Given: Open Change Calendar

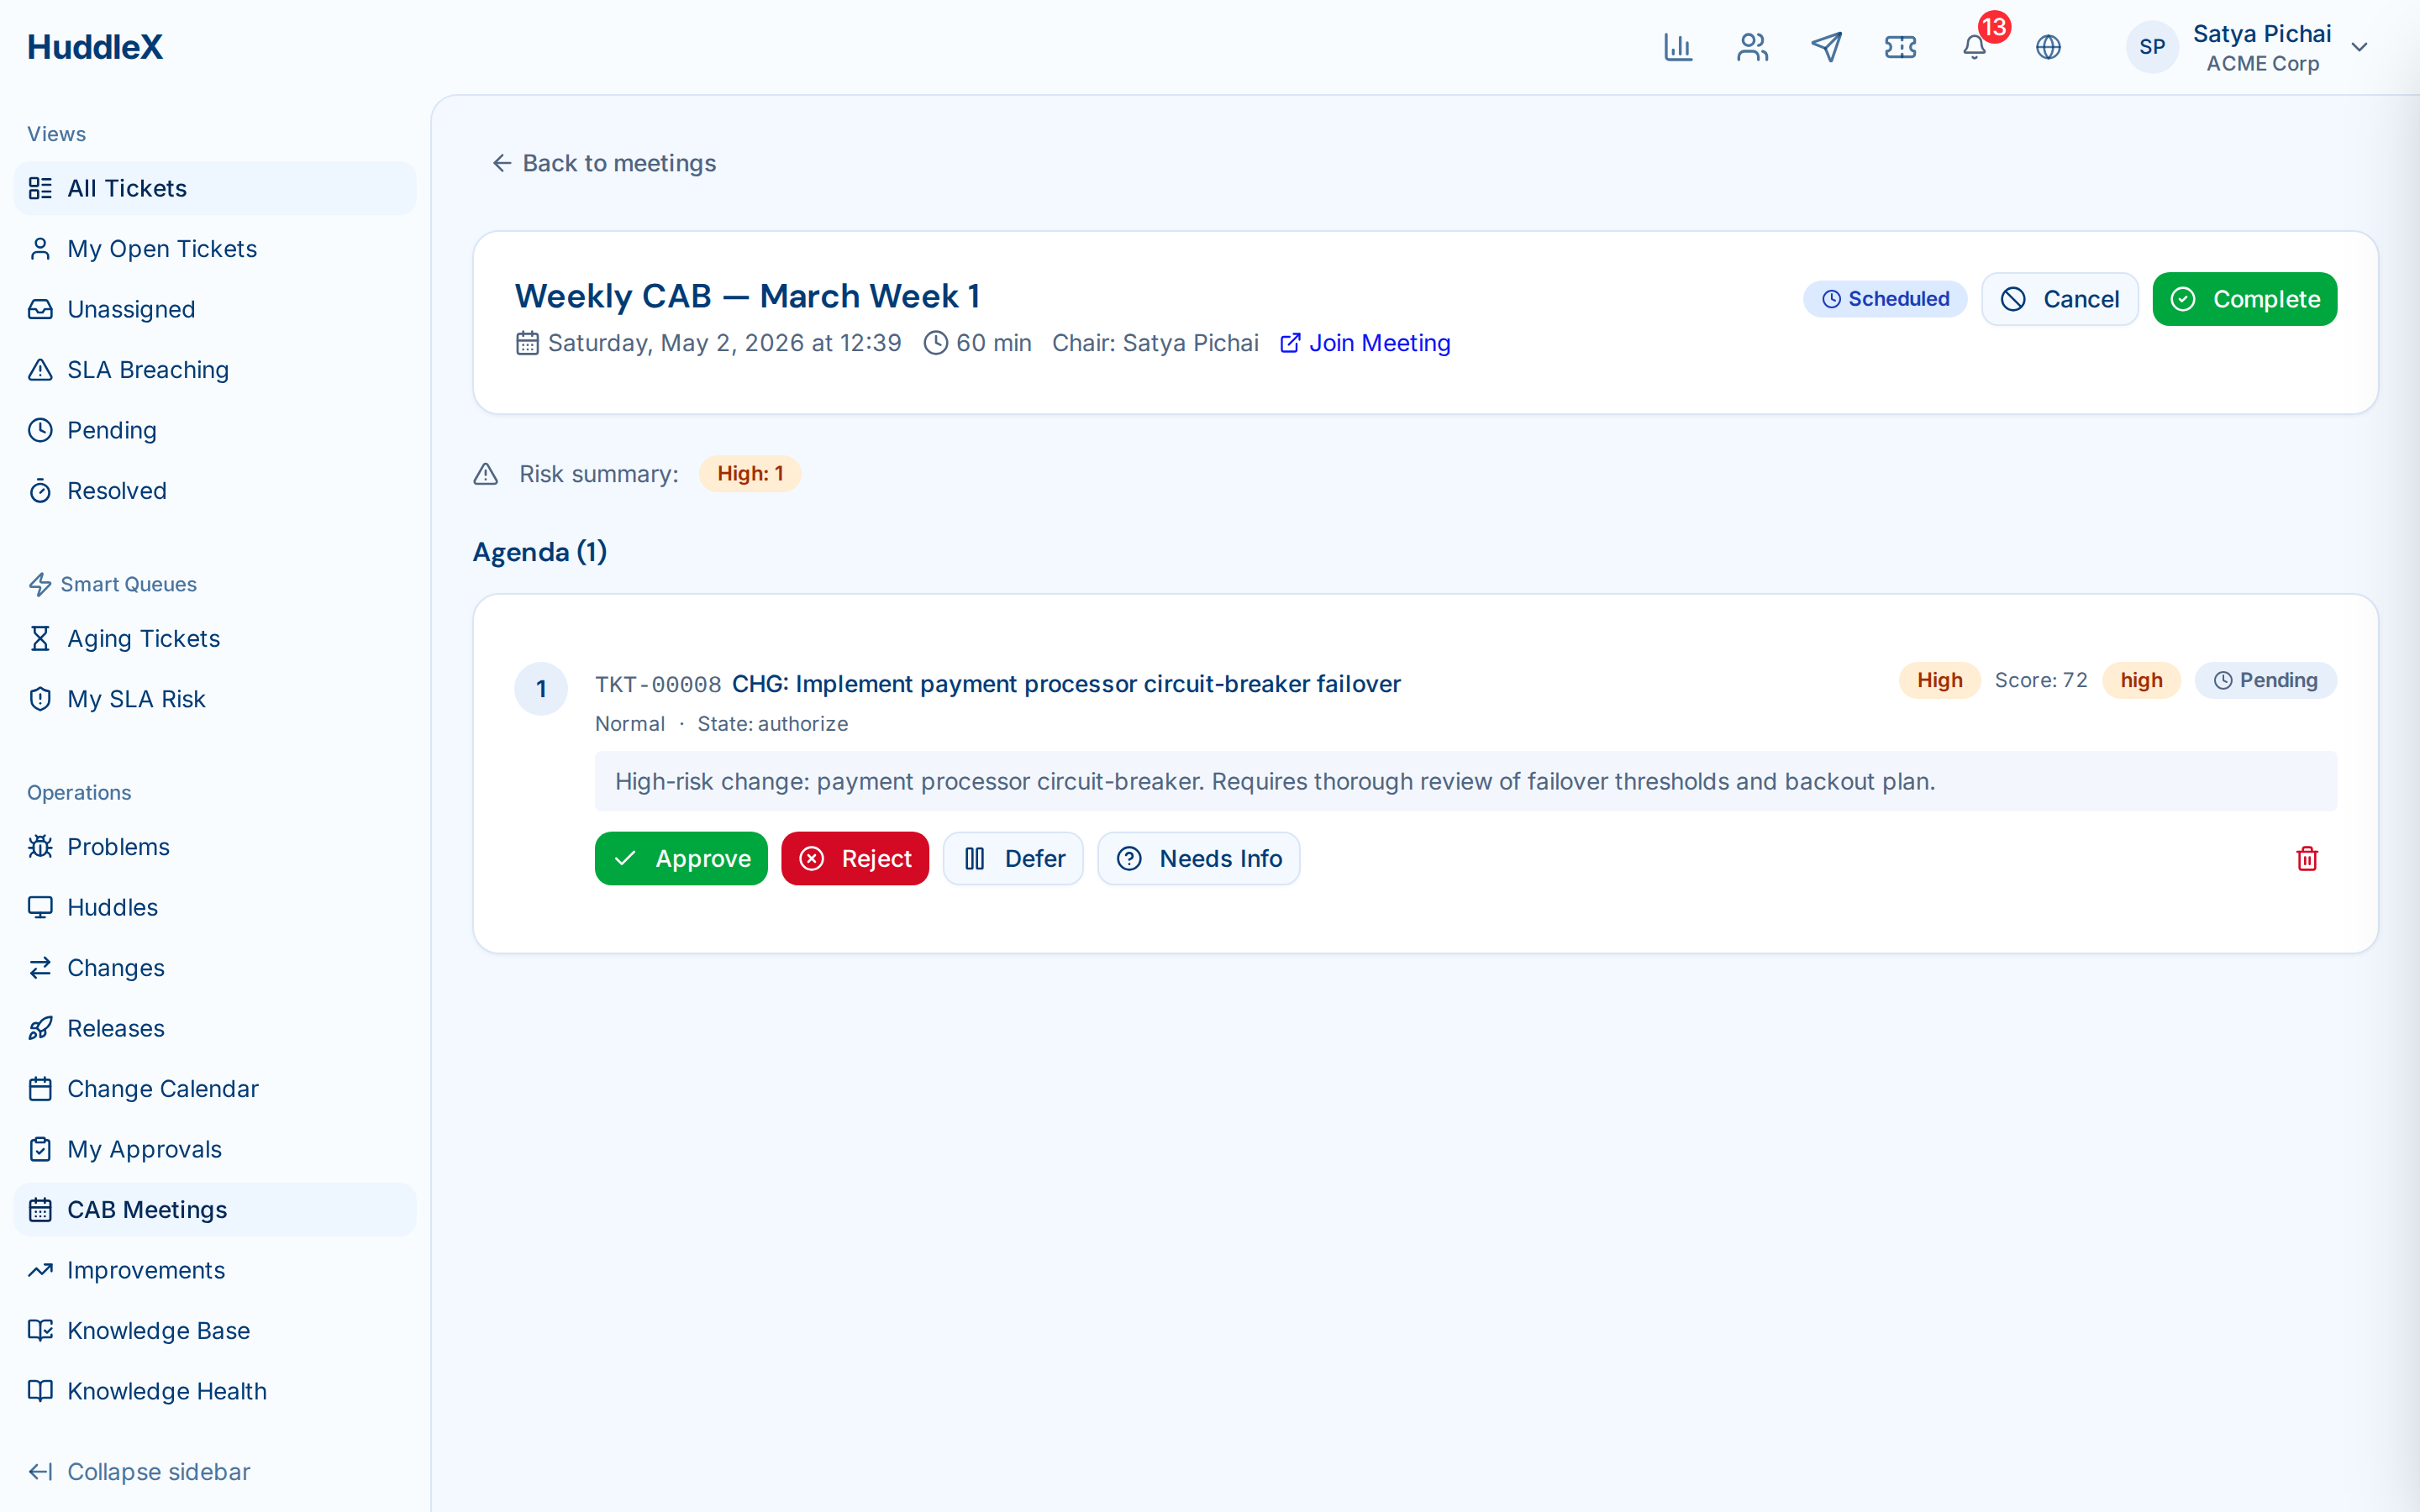Looking at the screenshot, I should (x=215, y=1089).
